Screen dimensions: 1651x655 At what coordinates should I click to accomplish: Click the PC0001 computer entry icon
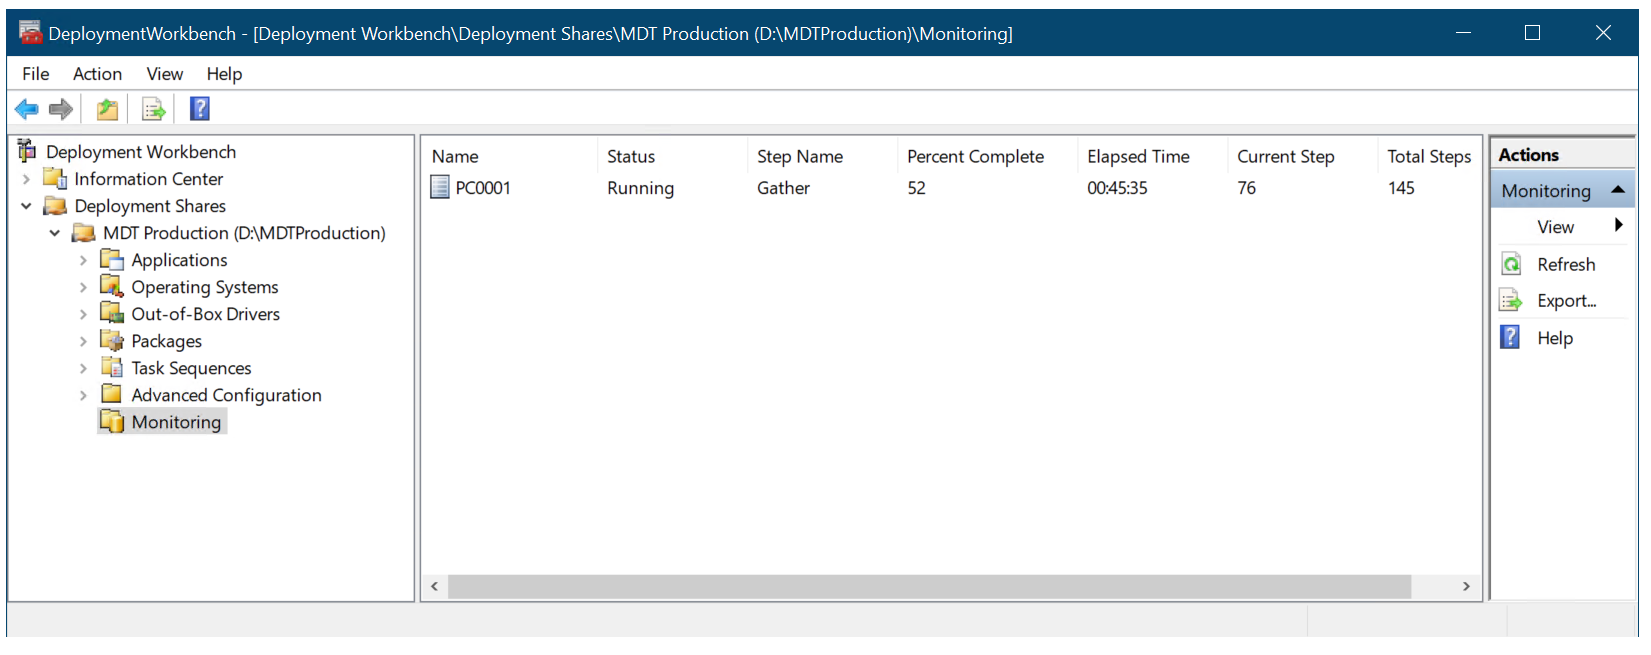pos(440,187)
